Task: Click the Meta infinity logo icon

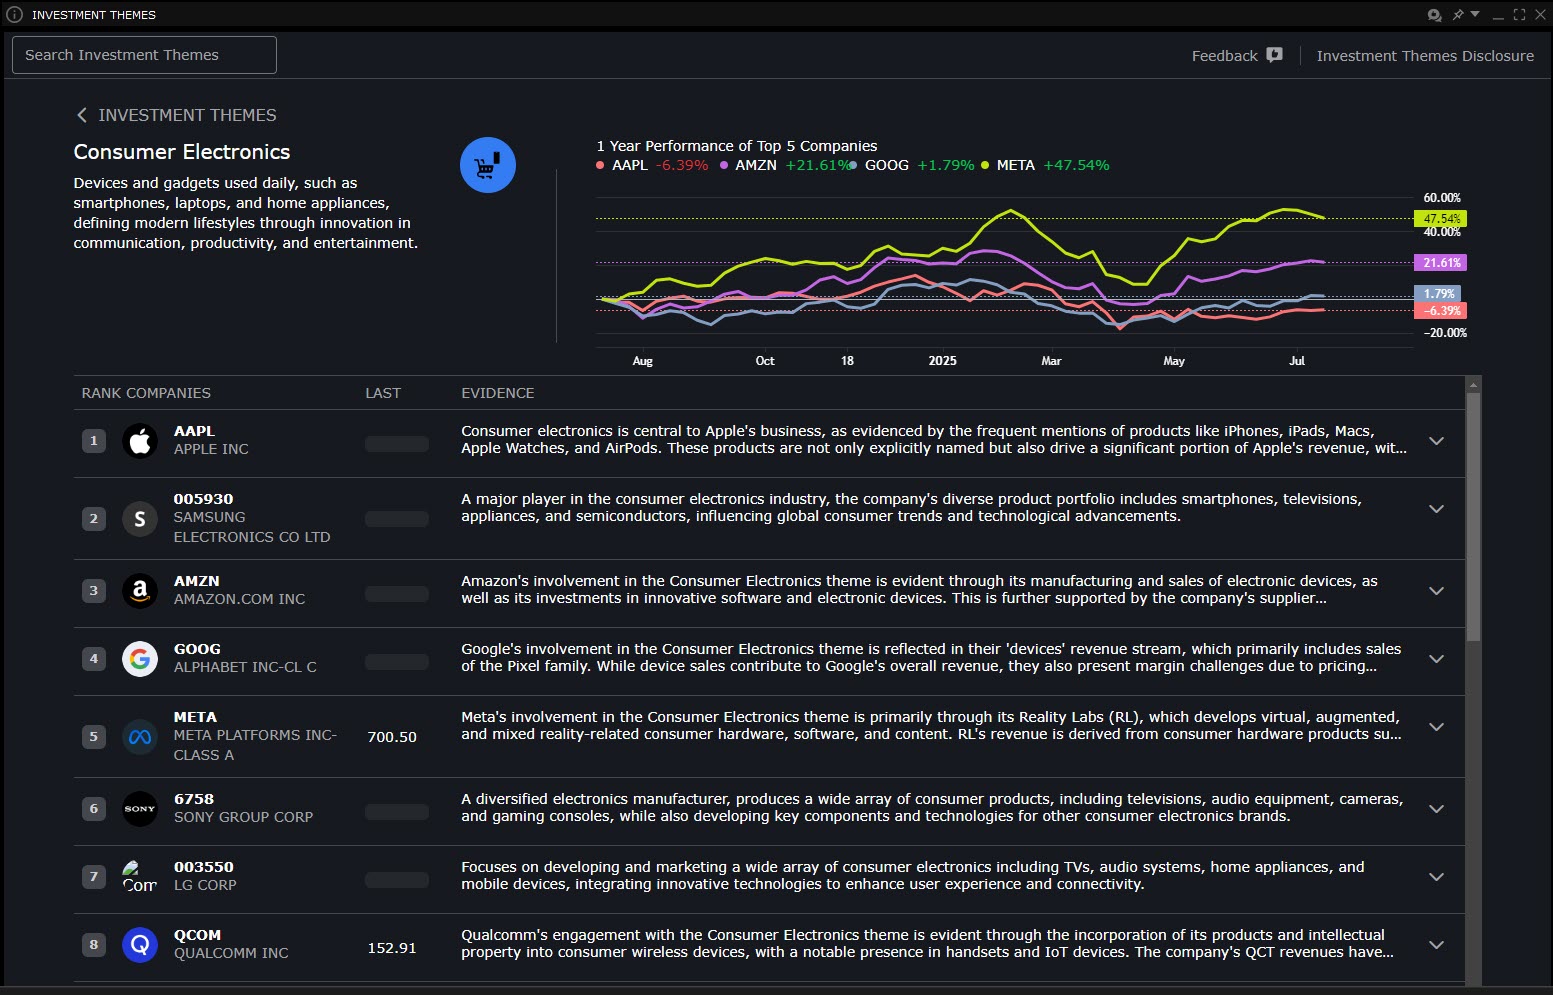Action: (x=140, y=736)
